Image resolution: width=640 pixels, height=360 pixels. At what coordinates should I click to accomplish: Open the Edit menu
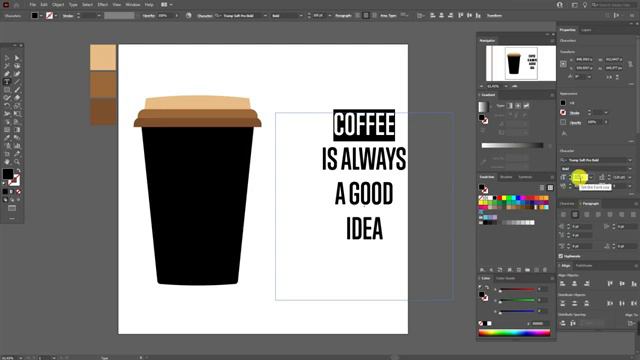[x=44, y=5]
